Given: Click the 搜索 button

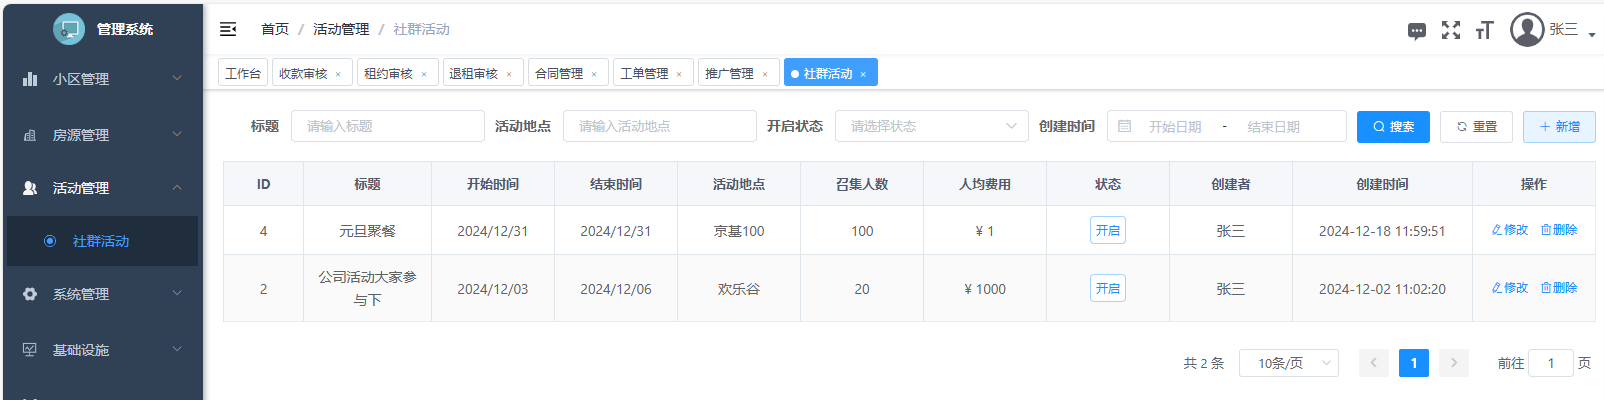Looking at the screenshot, I should point(1393,127).
